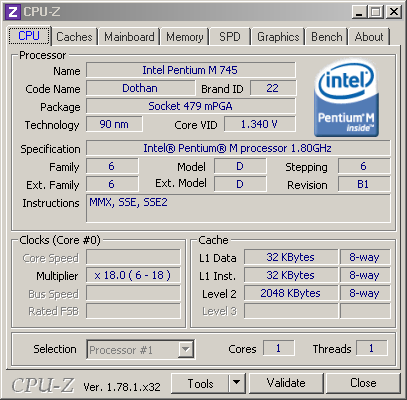
Task: Click the Tools button
Action: pyautogui.click(x=200, y=384)
